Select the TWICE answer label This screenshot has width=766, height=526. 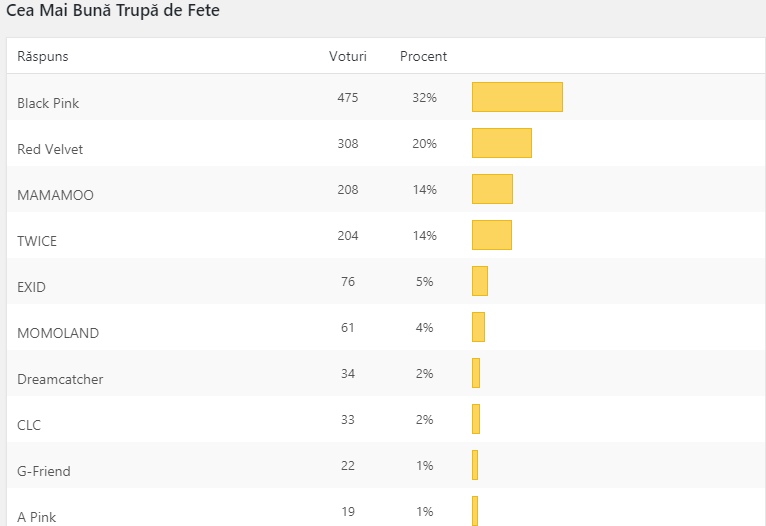click(x=37, y=241)
